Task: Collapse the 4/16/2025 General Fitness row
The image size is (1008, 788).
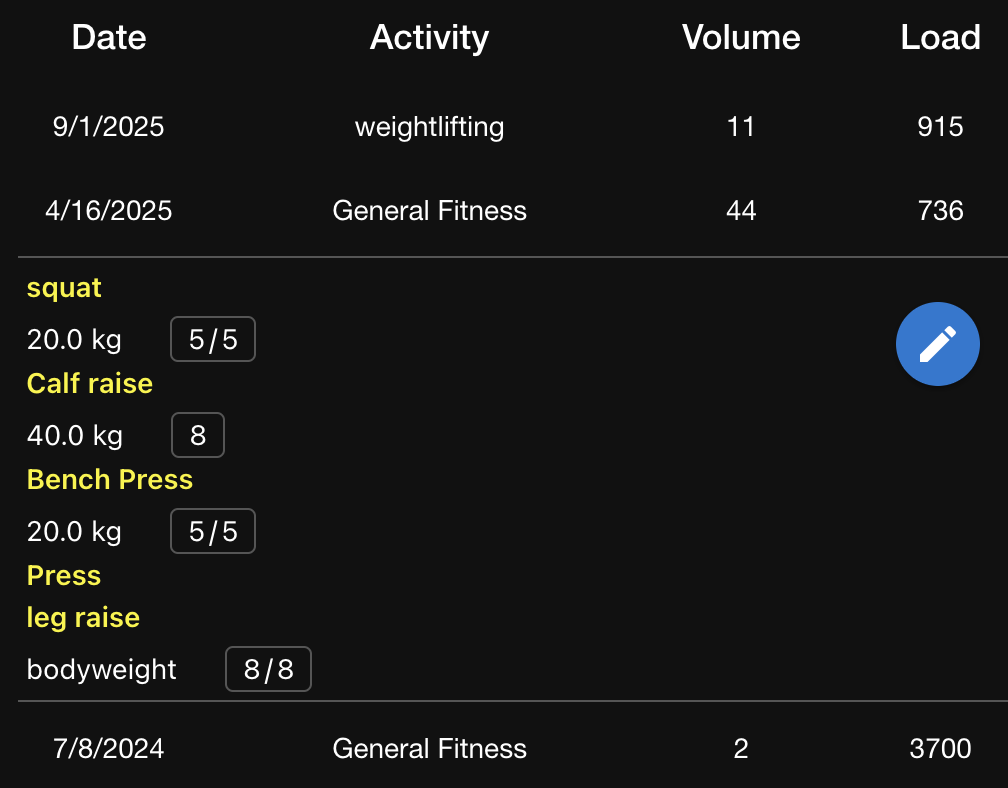Action: click(x=429, y=211)
